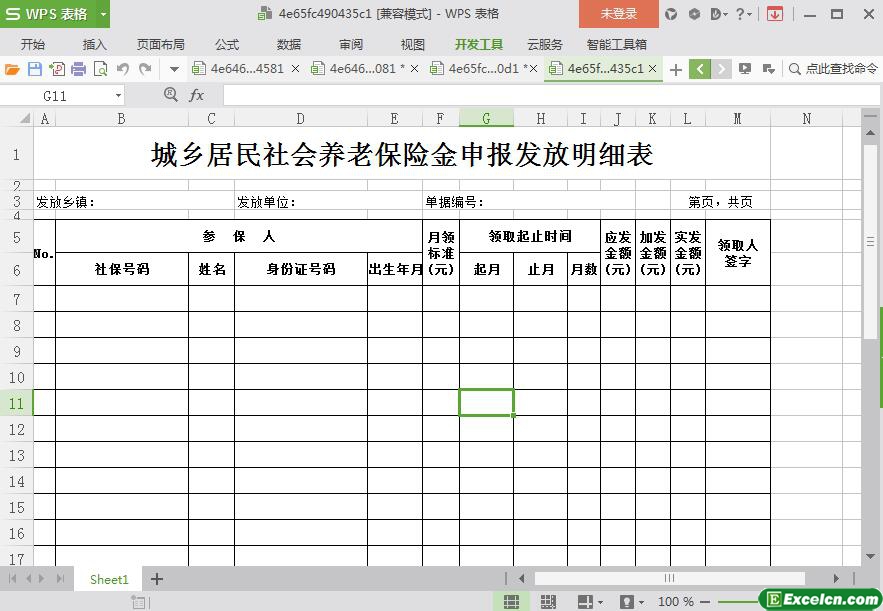Open Print Preview from the toolbar

100,69
